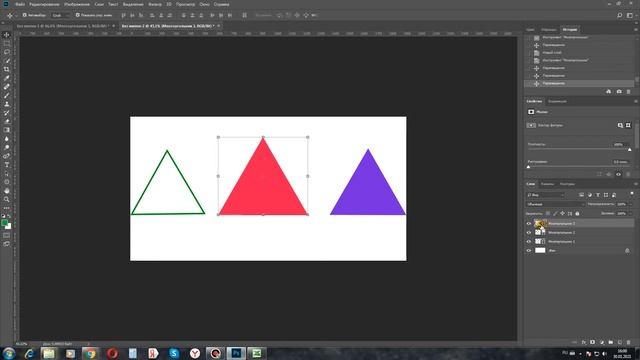Click the delete layer trash icon
This screenshot has height=360, width=640.
point(629,342)
